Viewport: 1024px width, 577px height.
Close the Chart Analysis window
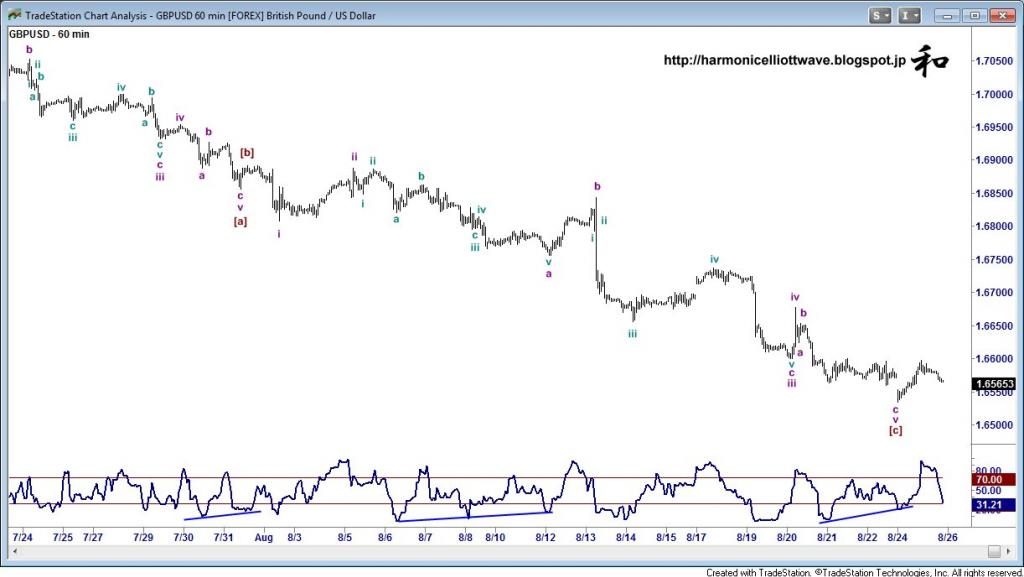(1002, 15)
